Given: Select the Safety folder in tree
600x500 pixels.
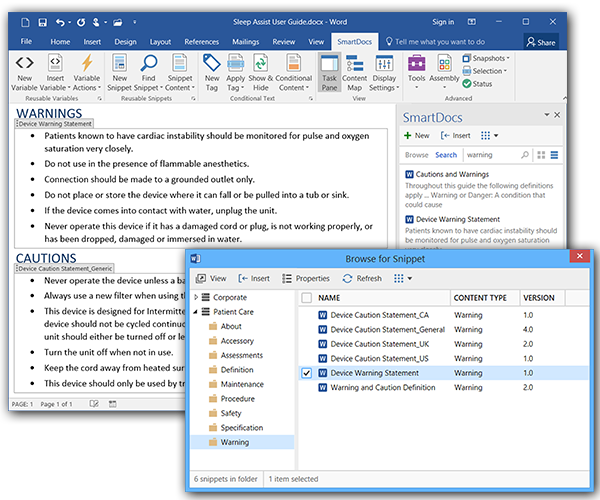Looking at the screenshot, I should 225,413.
